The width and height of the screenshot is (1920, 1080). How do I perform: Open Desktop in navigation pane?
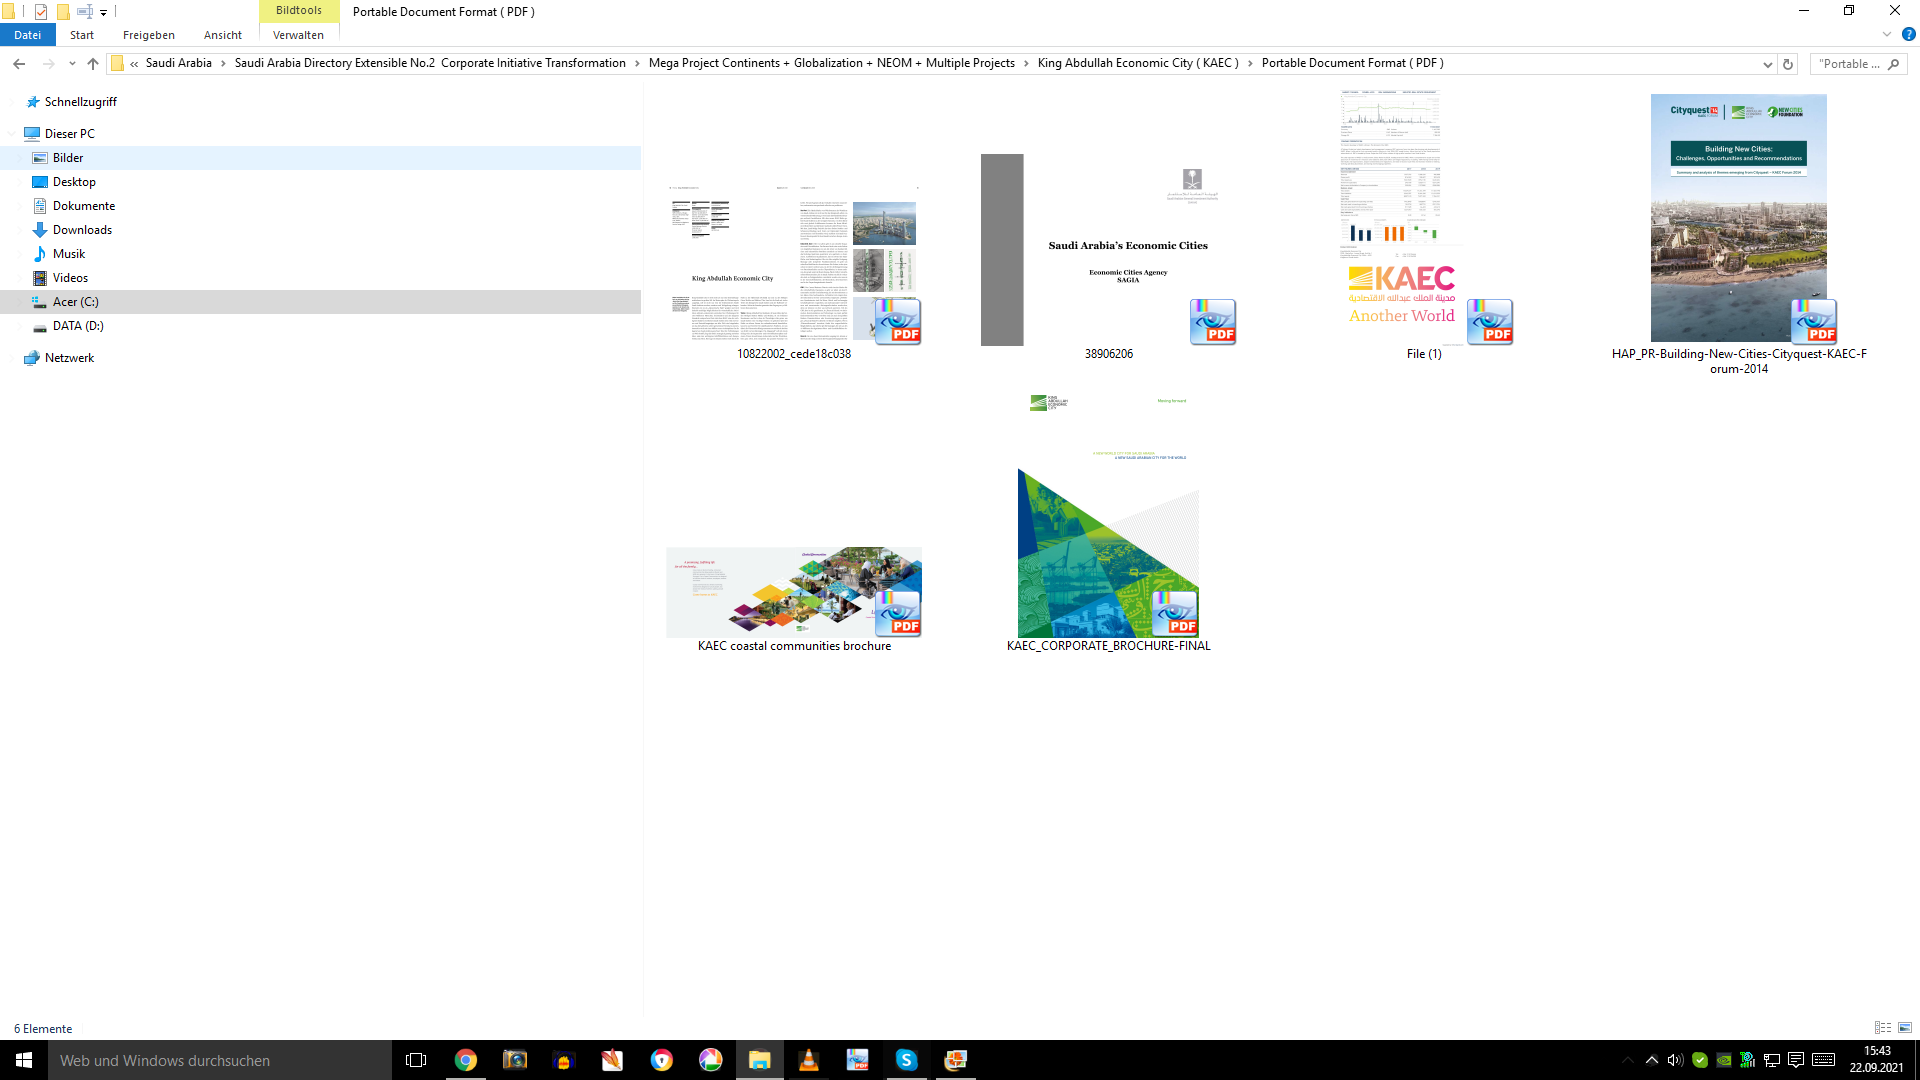pyautogui.click(x=74, y=182)
